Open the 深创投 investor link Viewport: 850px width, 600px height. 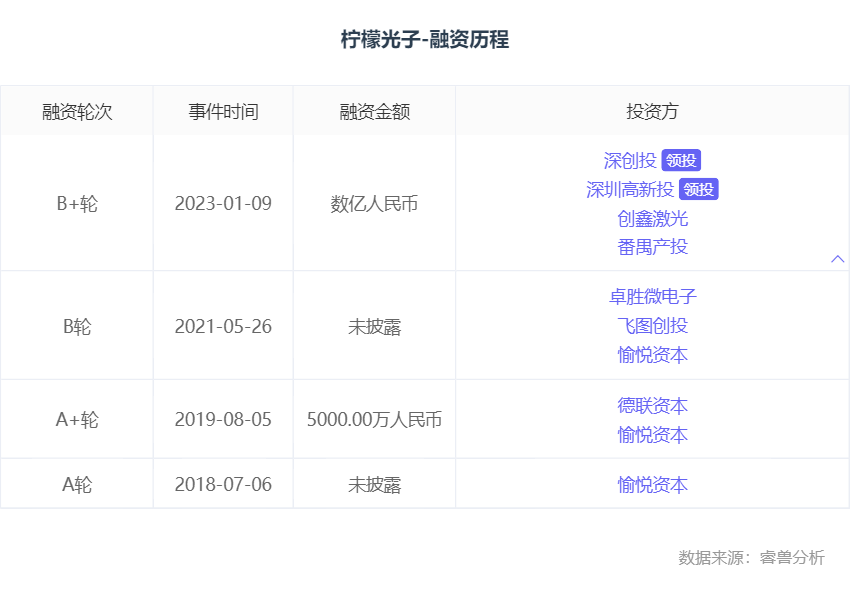tap(630, 160)
